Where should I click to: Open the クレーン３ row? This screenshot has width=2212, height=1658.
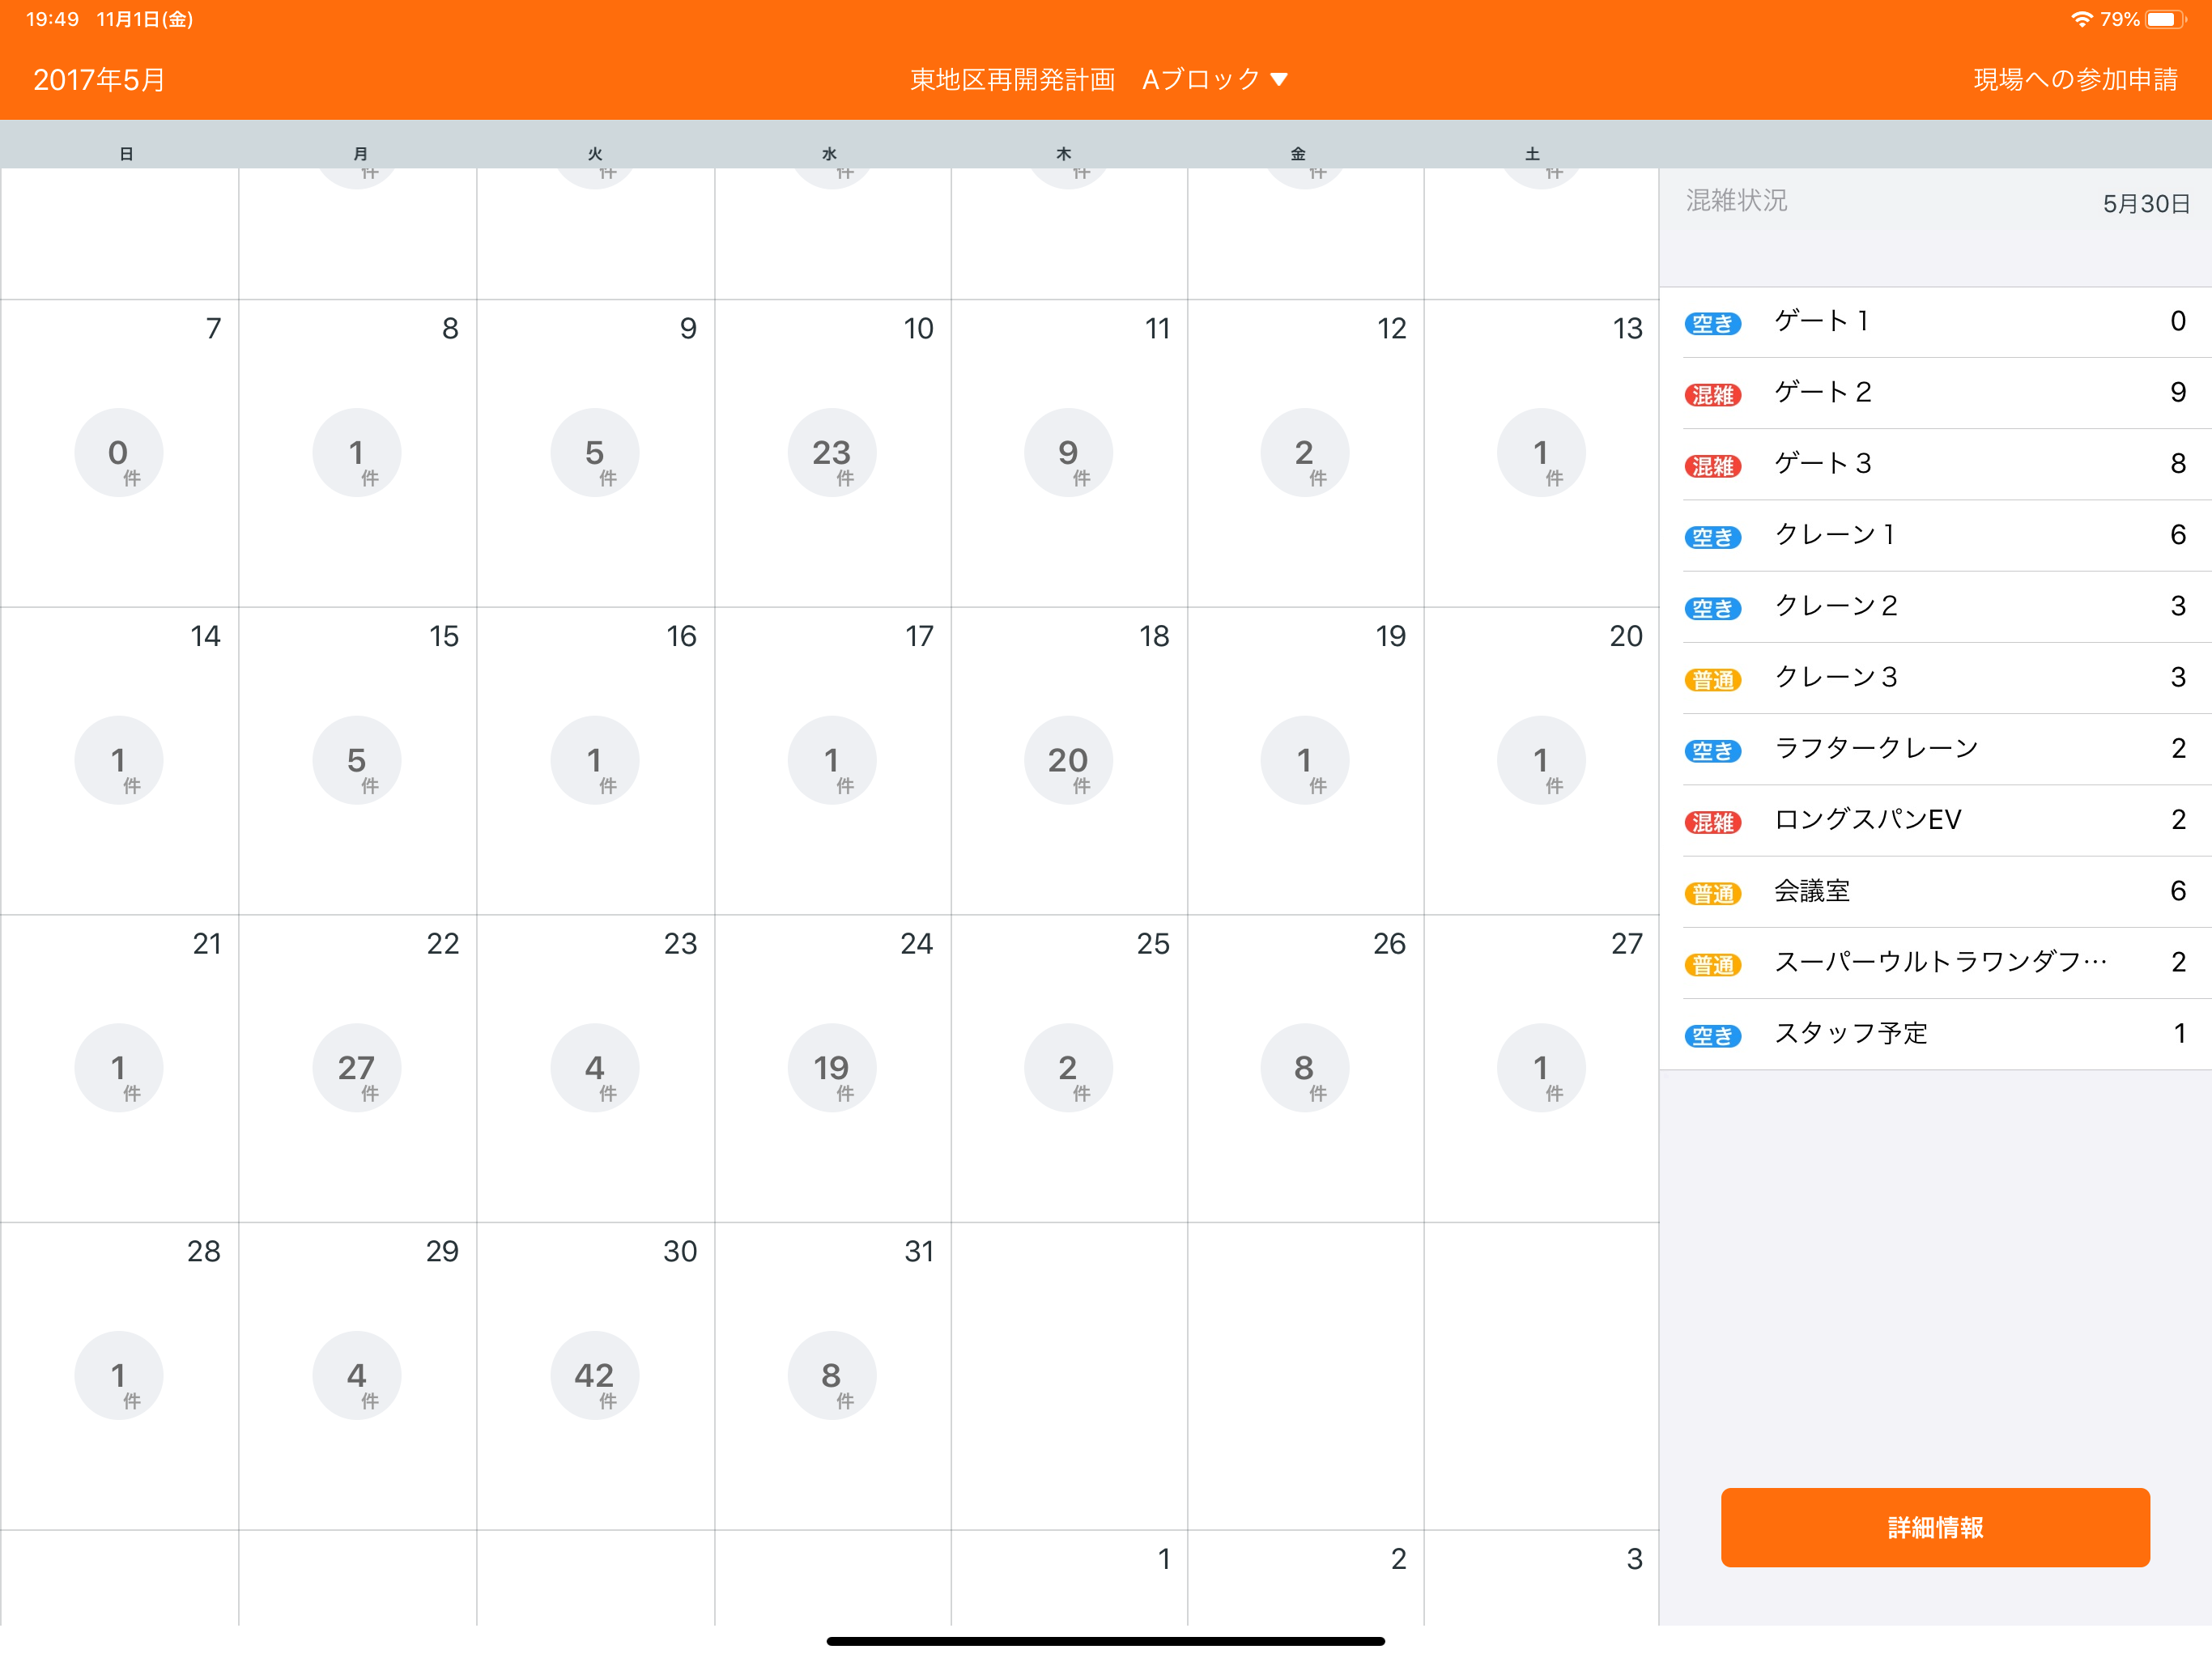pos(1935,678)
